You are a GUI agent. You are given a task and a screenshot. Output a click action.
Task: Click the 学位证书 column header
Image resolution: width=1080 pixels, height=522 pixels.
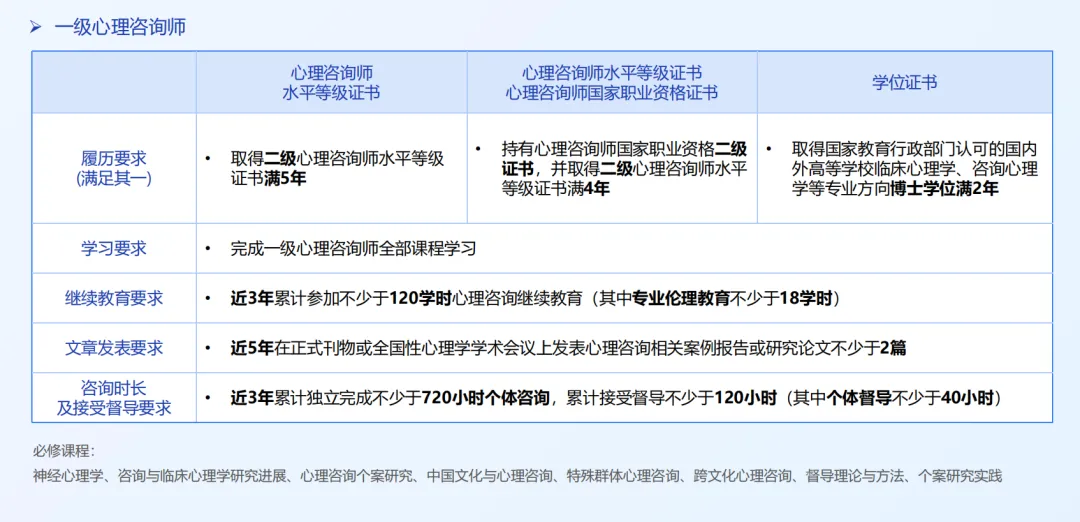tap(904, 83)
